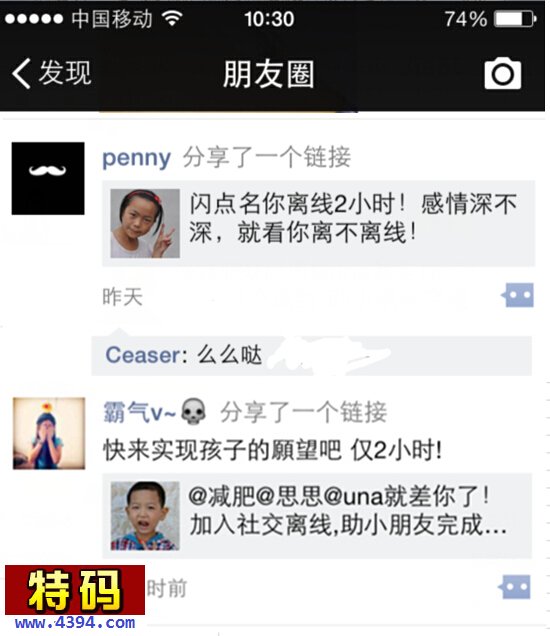Open comment bubble on penny's post
Viewport: 550px width, 636px height.
coord(518,295)
